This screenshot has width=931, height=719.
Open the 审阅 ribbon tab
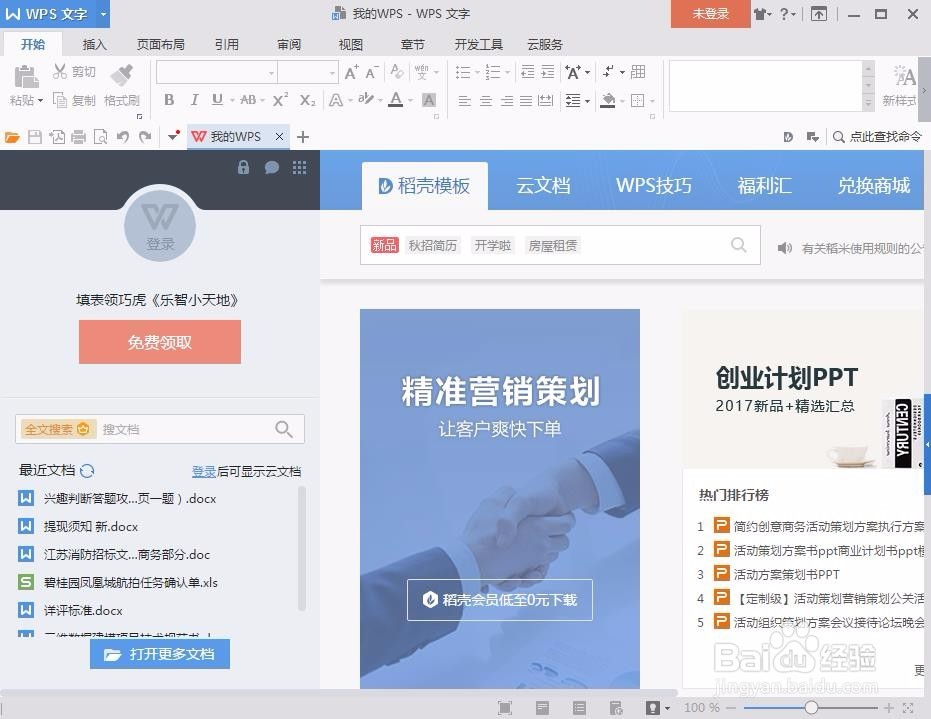(x=289, y=45)
